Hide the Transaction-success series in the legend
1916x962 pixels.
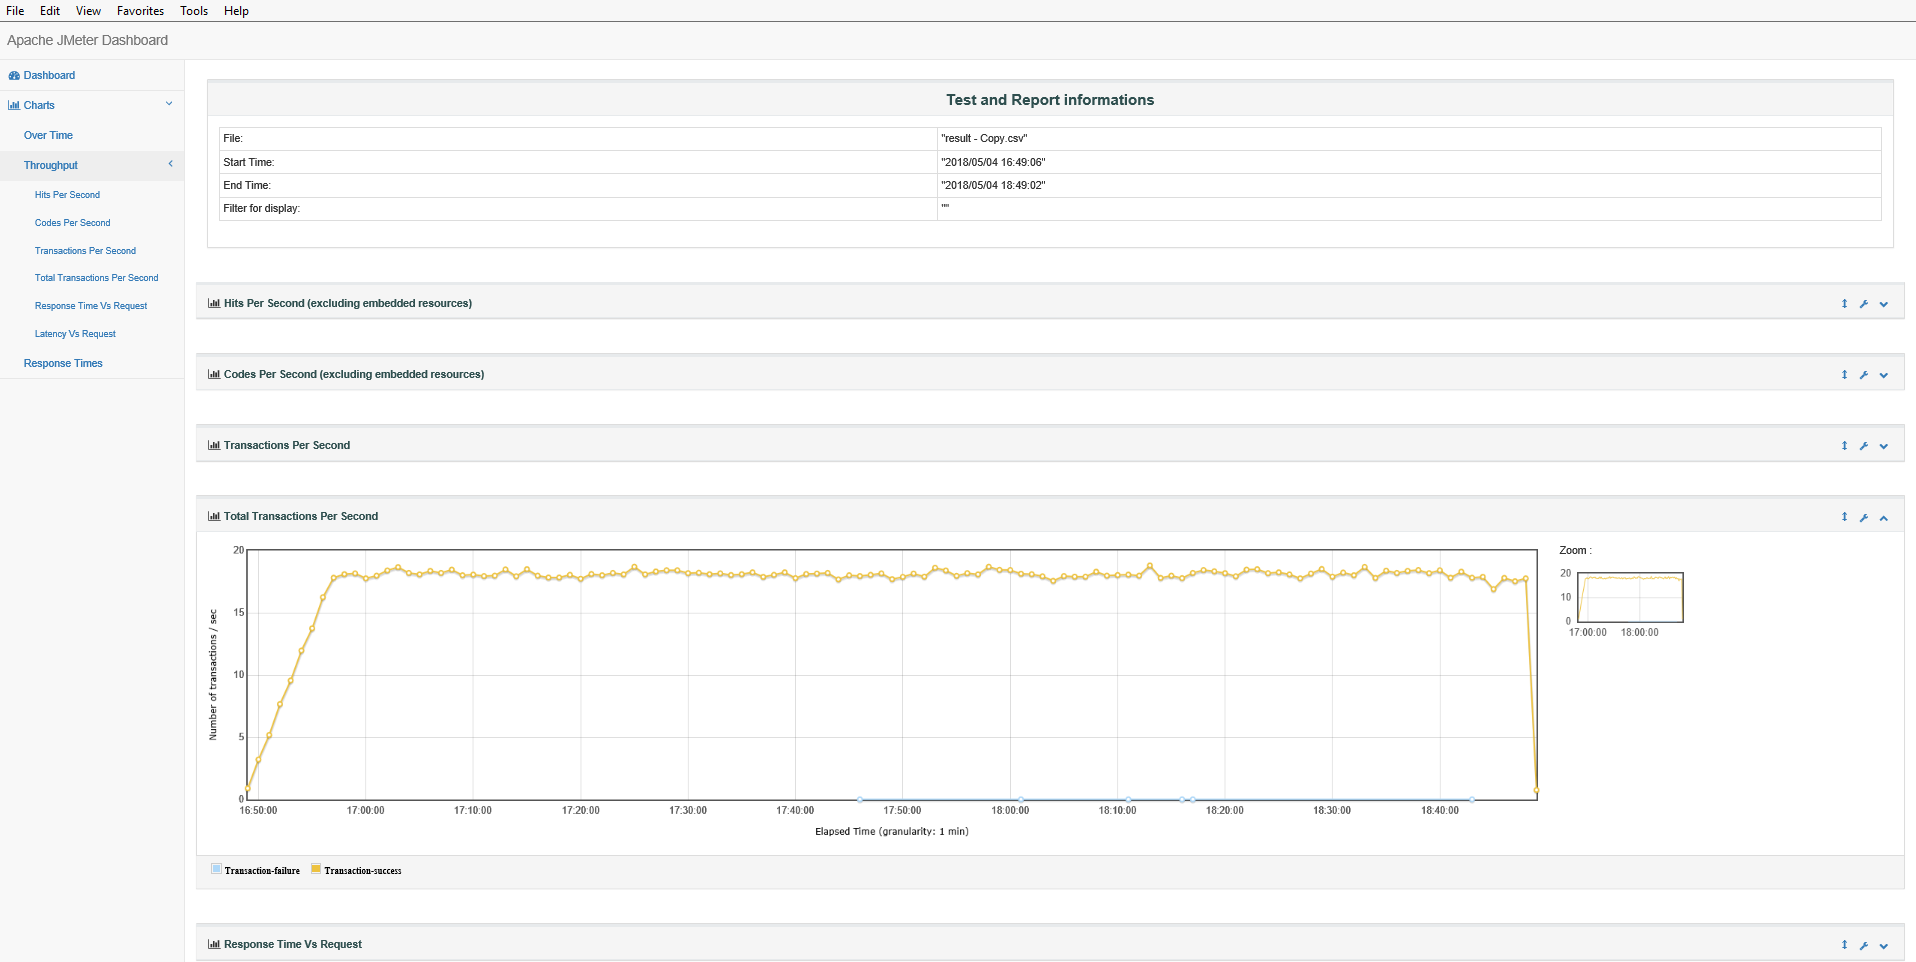tap(361, 870)
